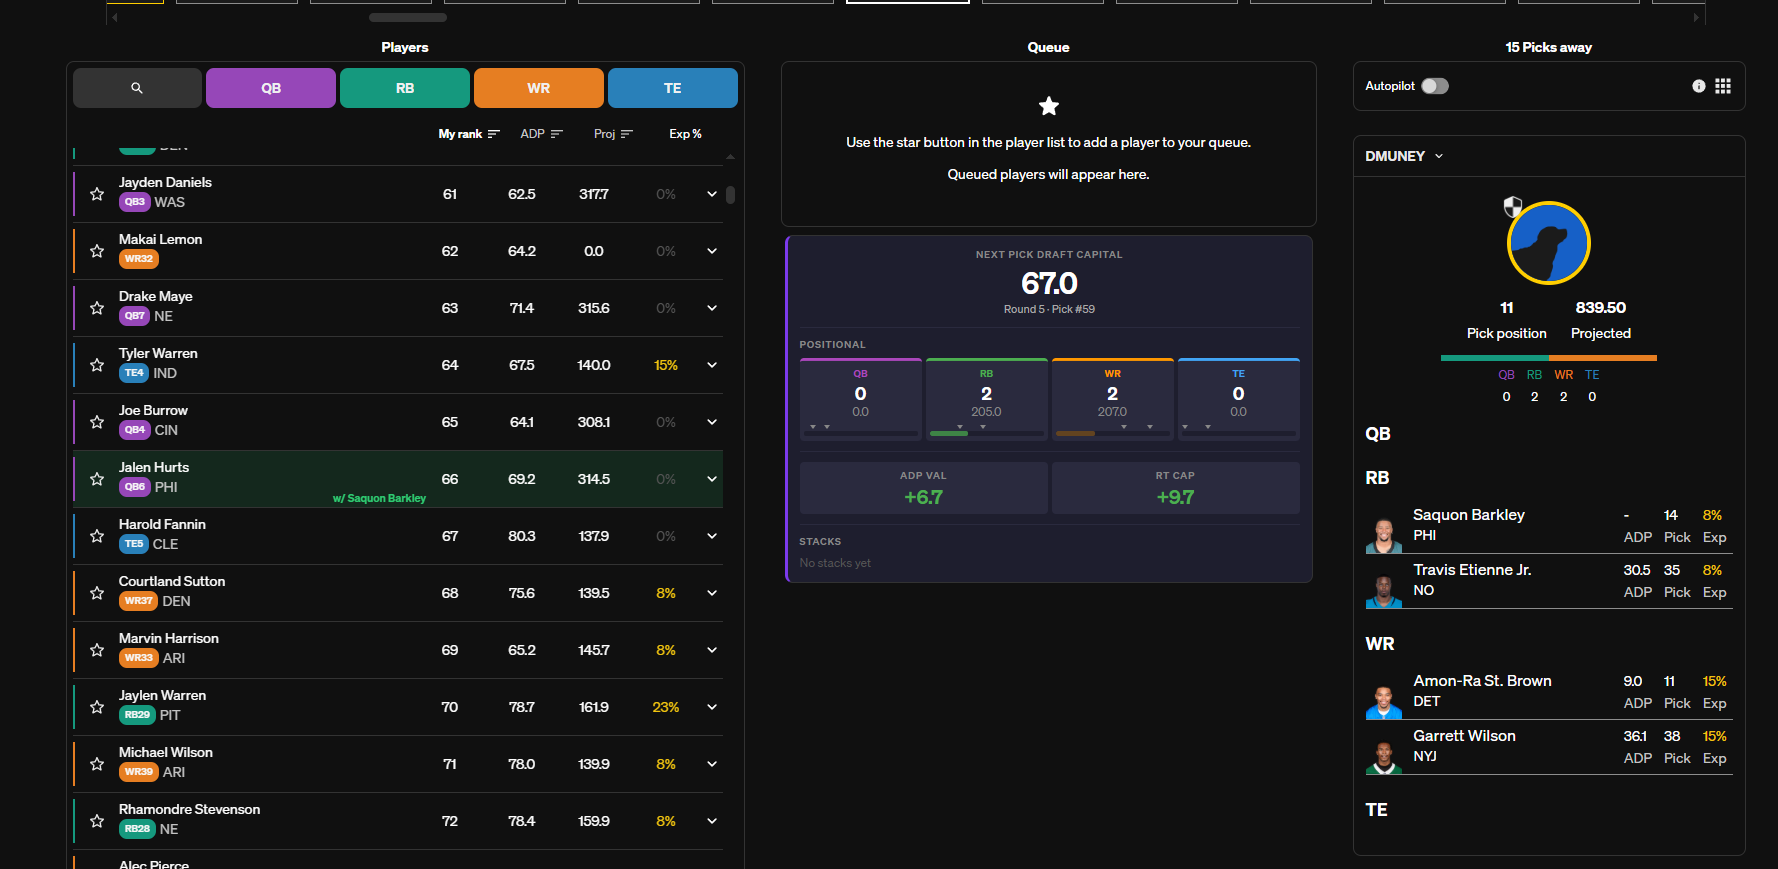Screen dimensions: 1778x869
Task: Click the shield badge on team avatar
Action: point(1513,207)
